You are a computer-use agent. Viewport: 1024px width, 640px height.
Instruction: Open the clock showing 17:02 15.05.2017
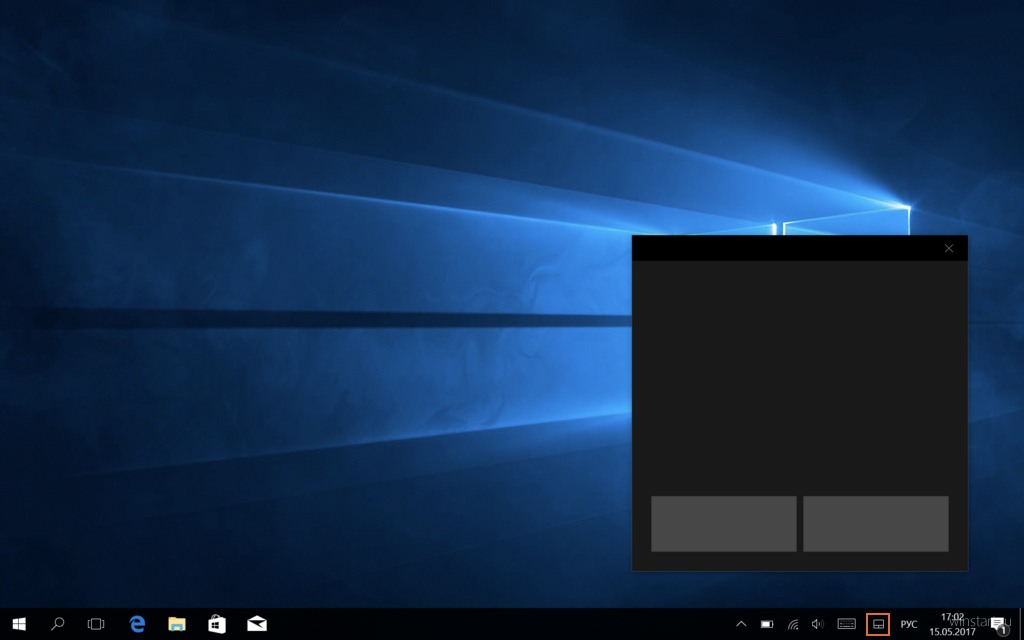(x=952, y=624)
